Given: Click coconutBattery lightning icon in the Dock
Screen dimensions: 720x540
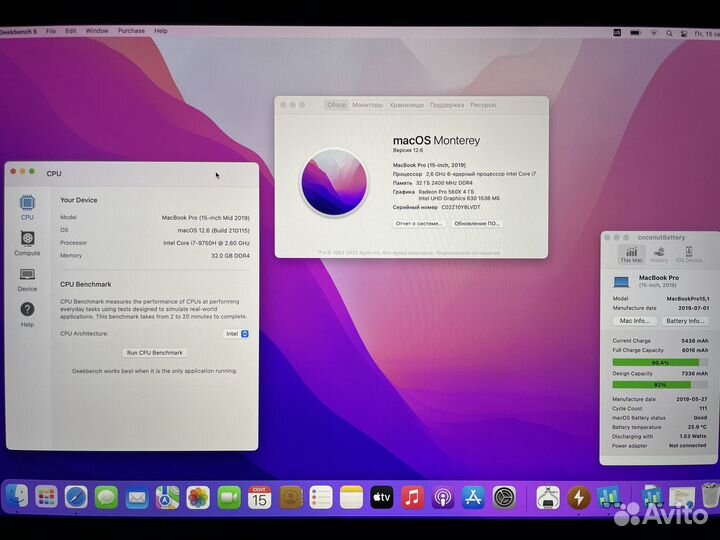Looking at the screenshot, I should 579,497.
